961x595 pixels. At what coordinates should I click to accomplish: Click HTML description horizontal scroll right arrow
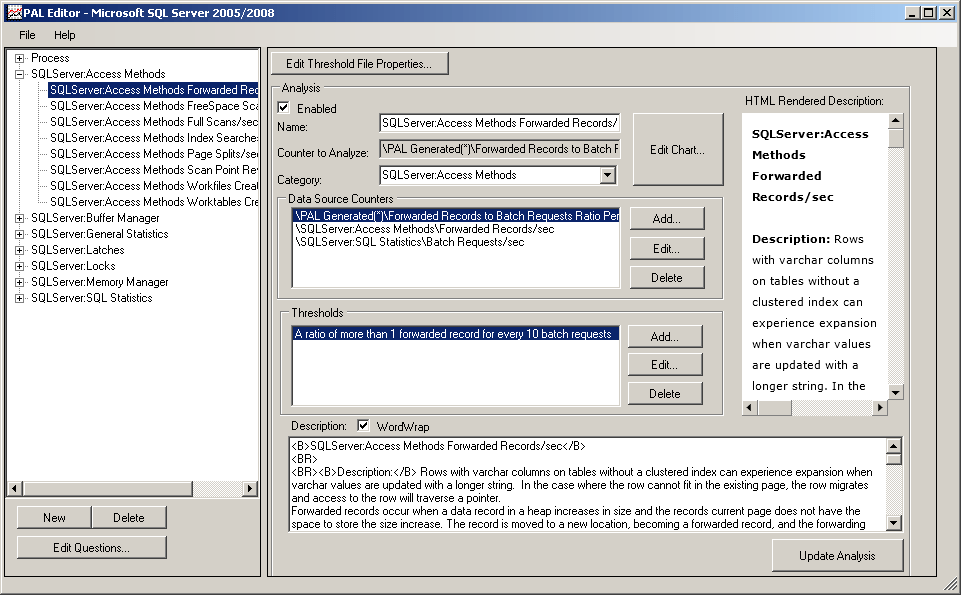tap(881, 407)
